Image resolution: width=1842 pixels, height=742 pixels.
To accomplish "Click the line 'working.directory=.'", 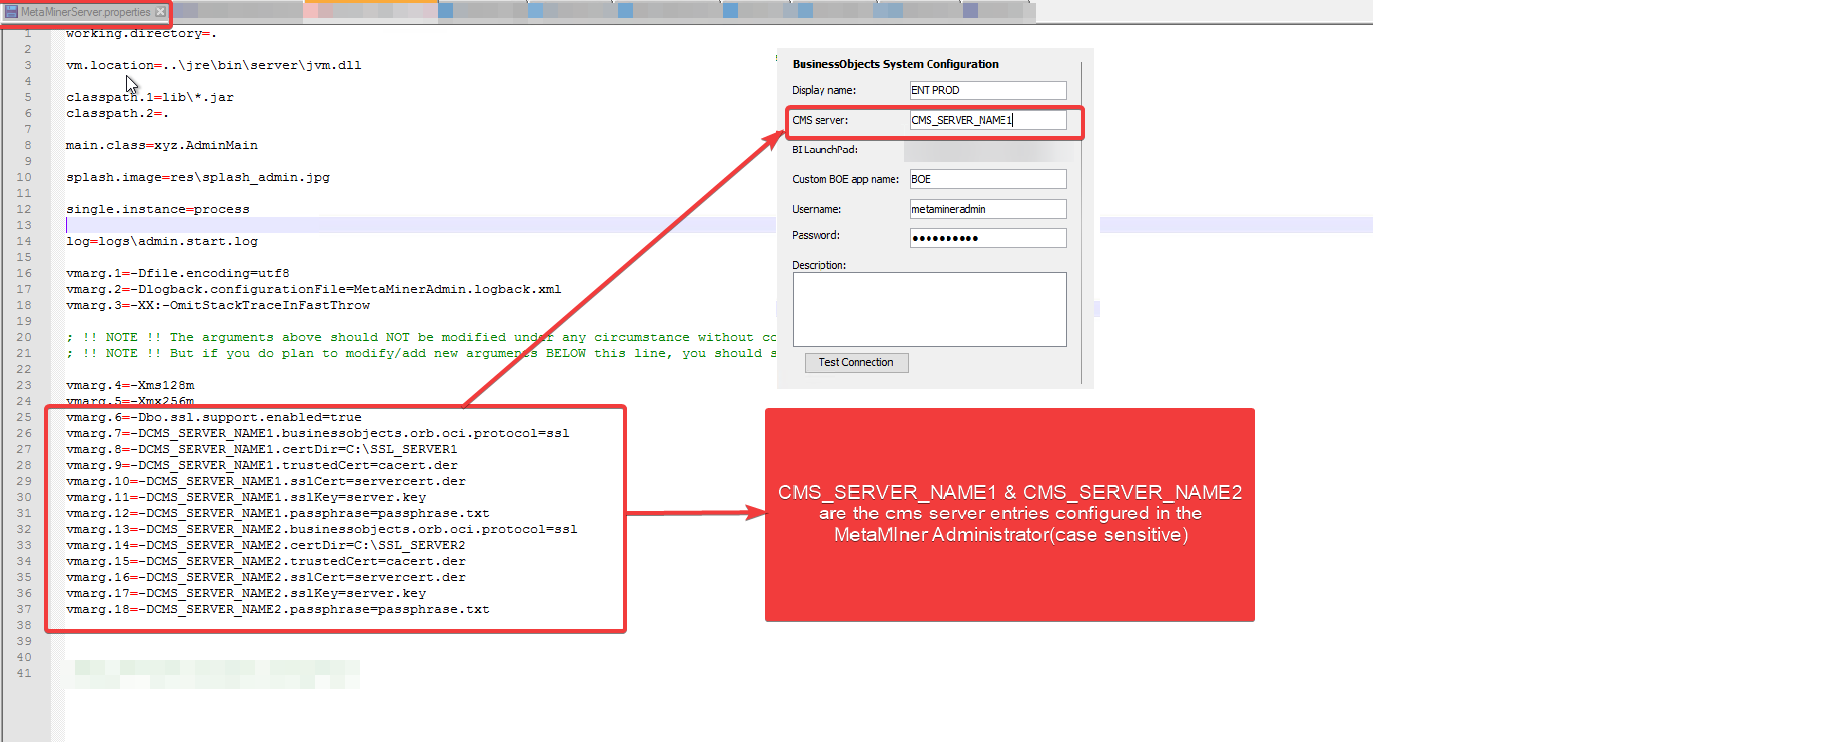I will (141, 34).
